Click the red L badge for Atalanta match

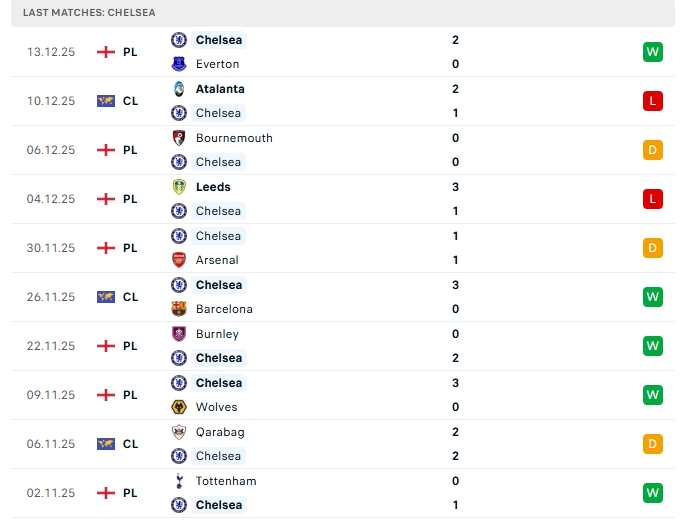pyautogui.click(x=653, y=101)
